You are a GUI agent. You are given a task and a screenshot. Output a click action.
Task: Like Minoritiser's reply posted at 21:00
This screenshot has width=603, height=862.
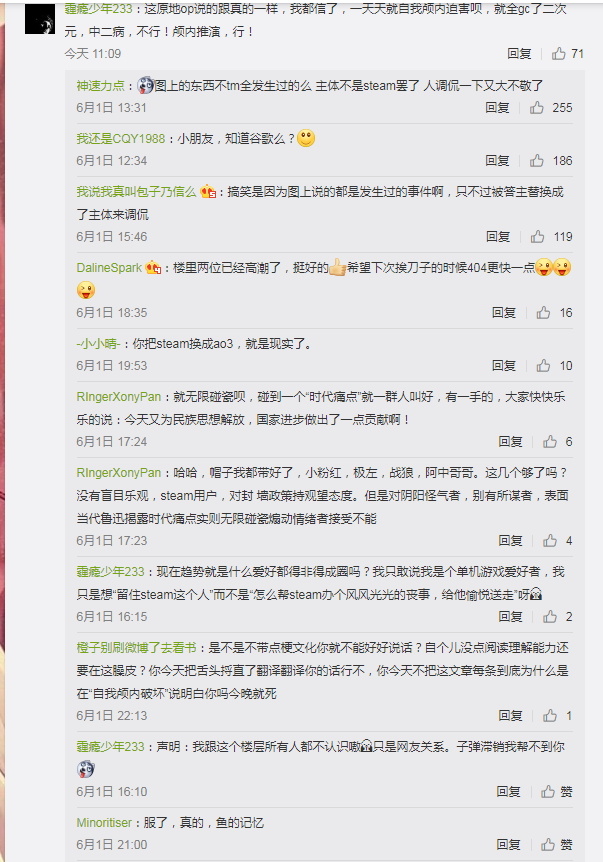[x=557, y=844]
